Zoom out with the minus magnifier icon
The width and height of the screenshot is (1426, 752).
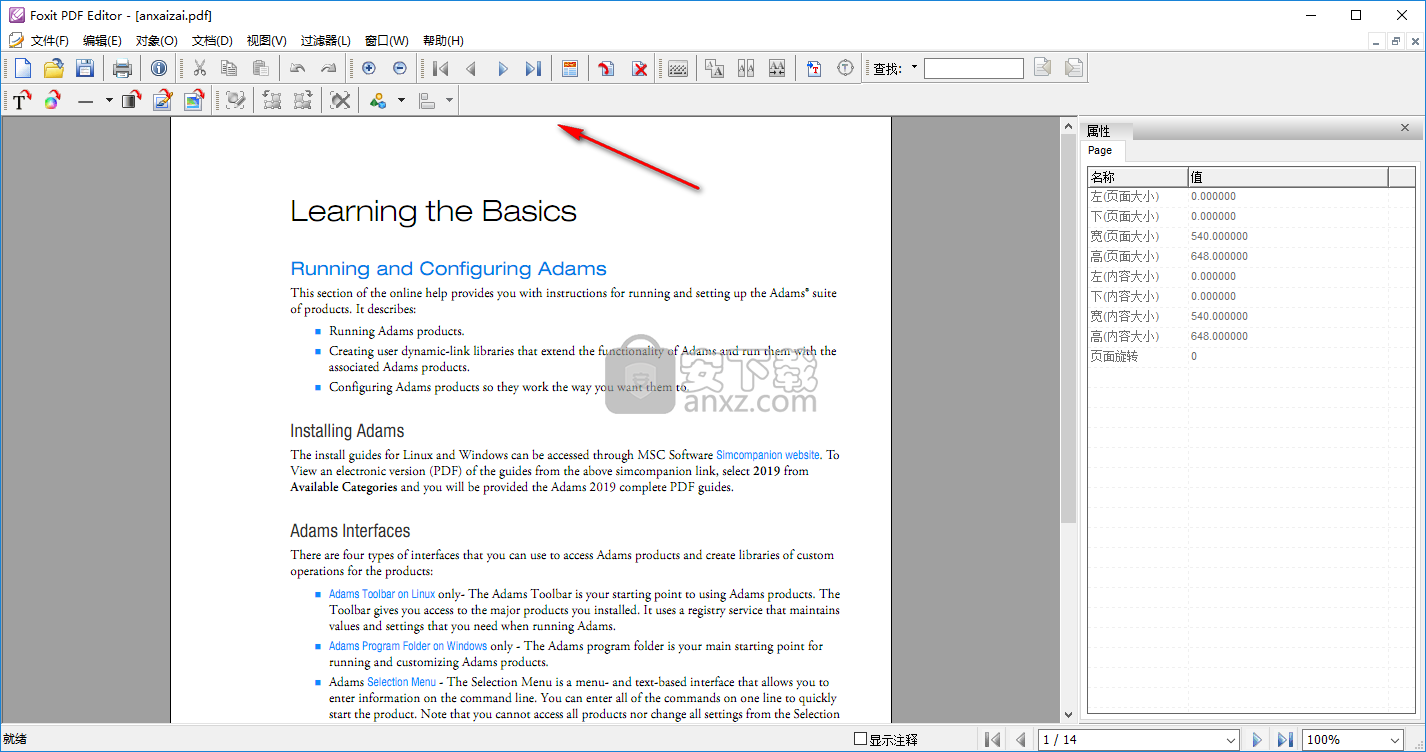pyautogui.click(x=400, y=68)
